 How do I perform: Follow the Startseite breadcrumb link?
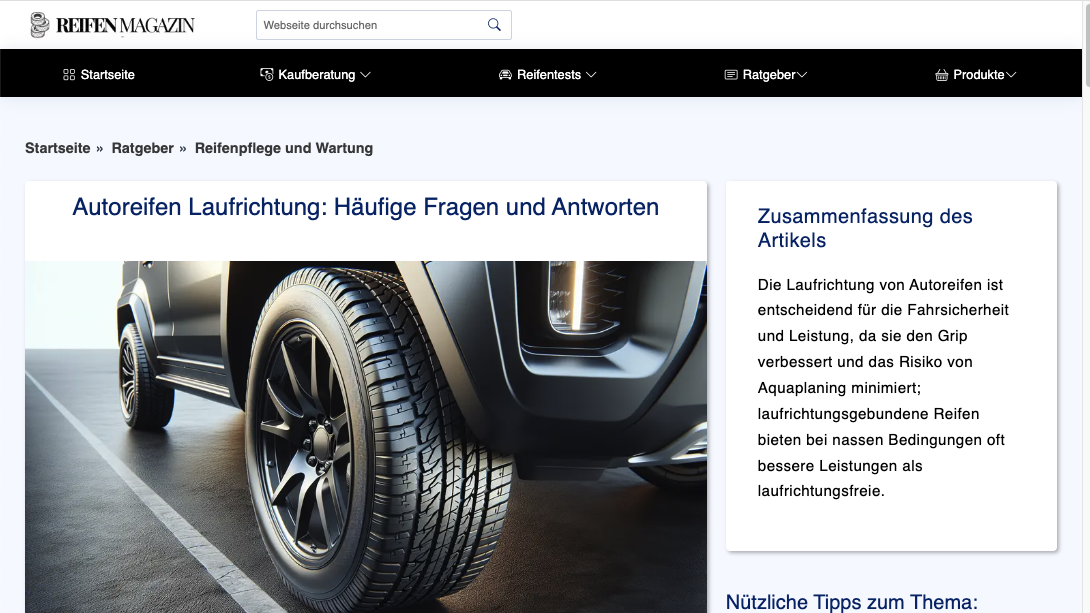[57, 148]
